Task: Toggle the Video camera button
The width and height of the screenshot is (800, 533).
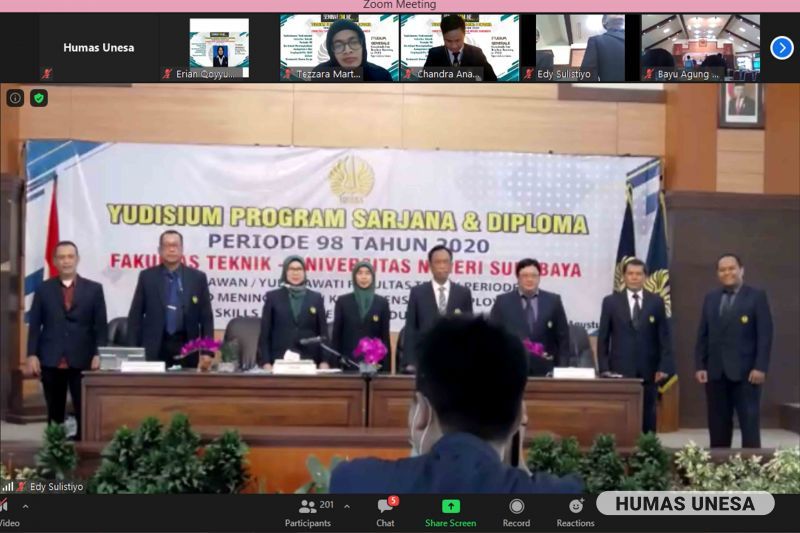Action: point(7,513)
